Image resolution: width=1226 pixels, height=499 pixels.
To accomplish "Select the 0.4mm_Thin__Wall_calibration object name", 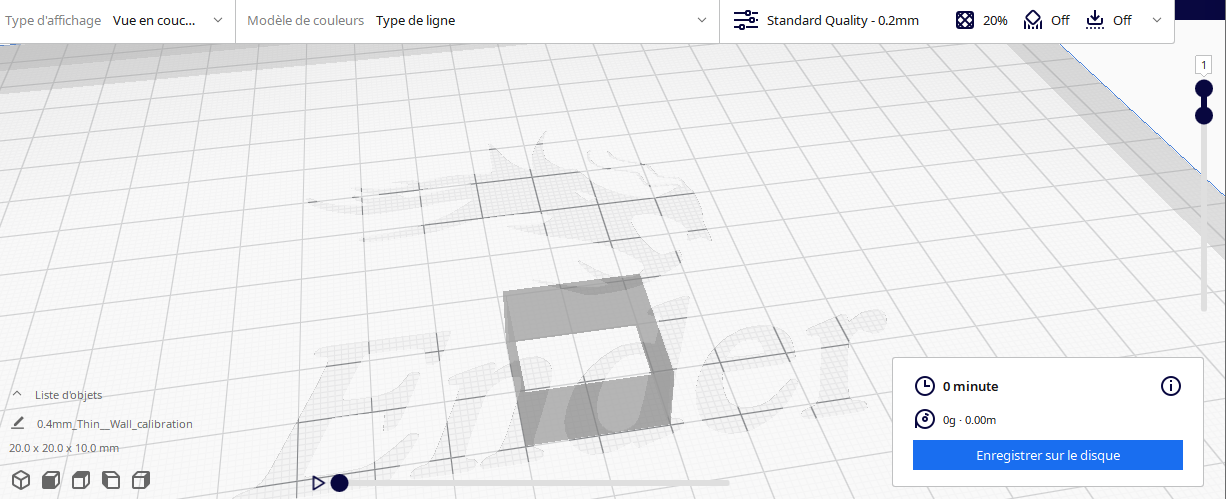I will tap(115, 424).
